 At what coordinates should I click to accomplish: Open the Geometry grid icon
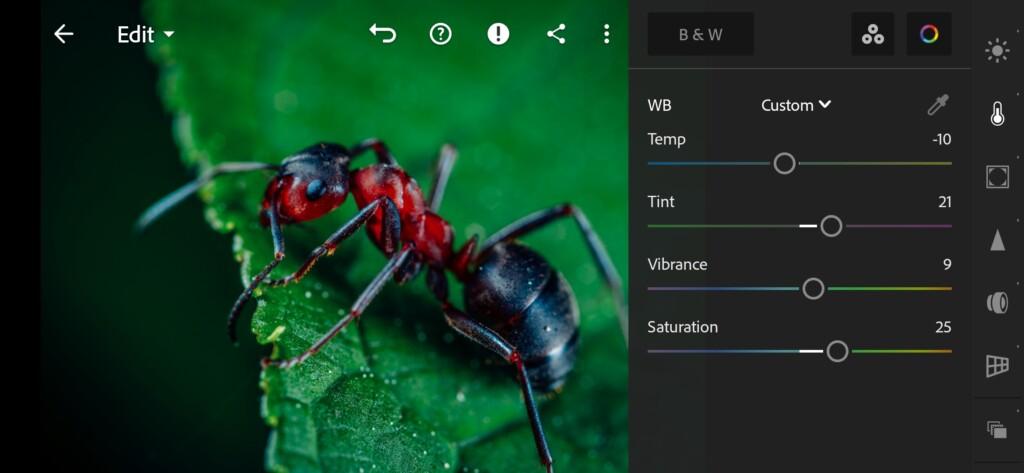click(x=997, y=366)
